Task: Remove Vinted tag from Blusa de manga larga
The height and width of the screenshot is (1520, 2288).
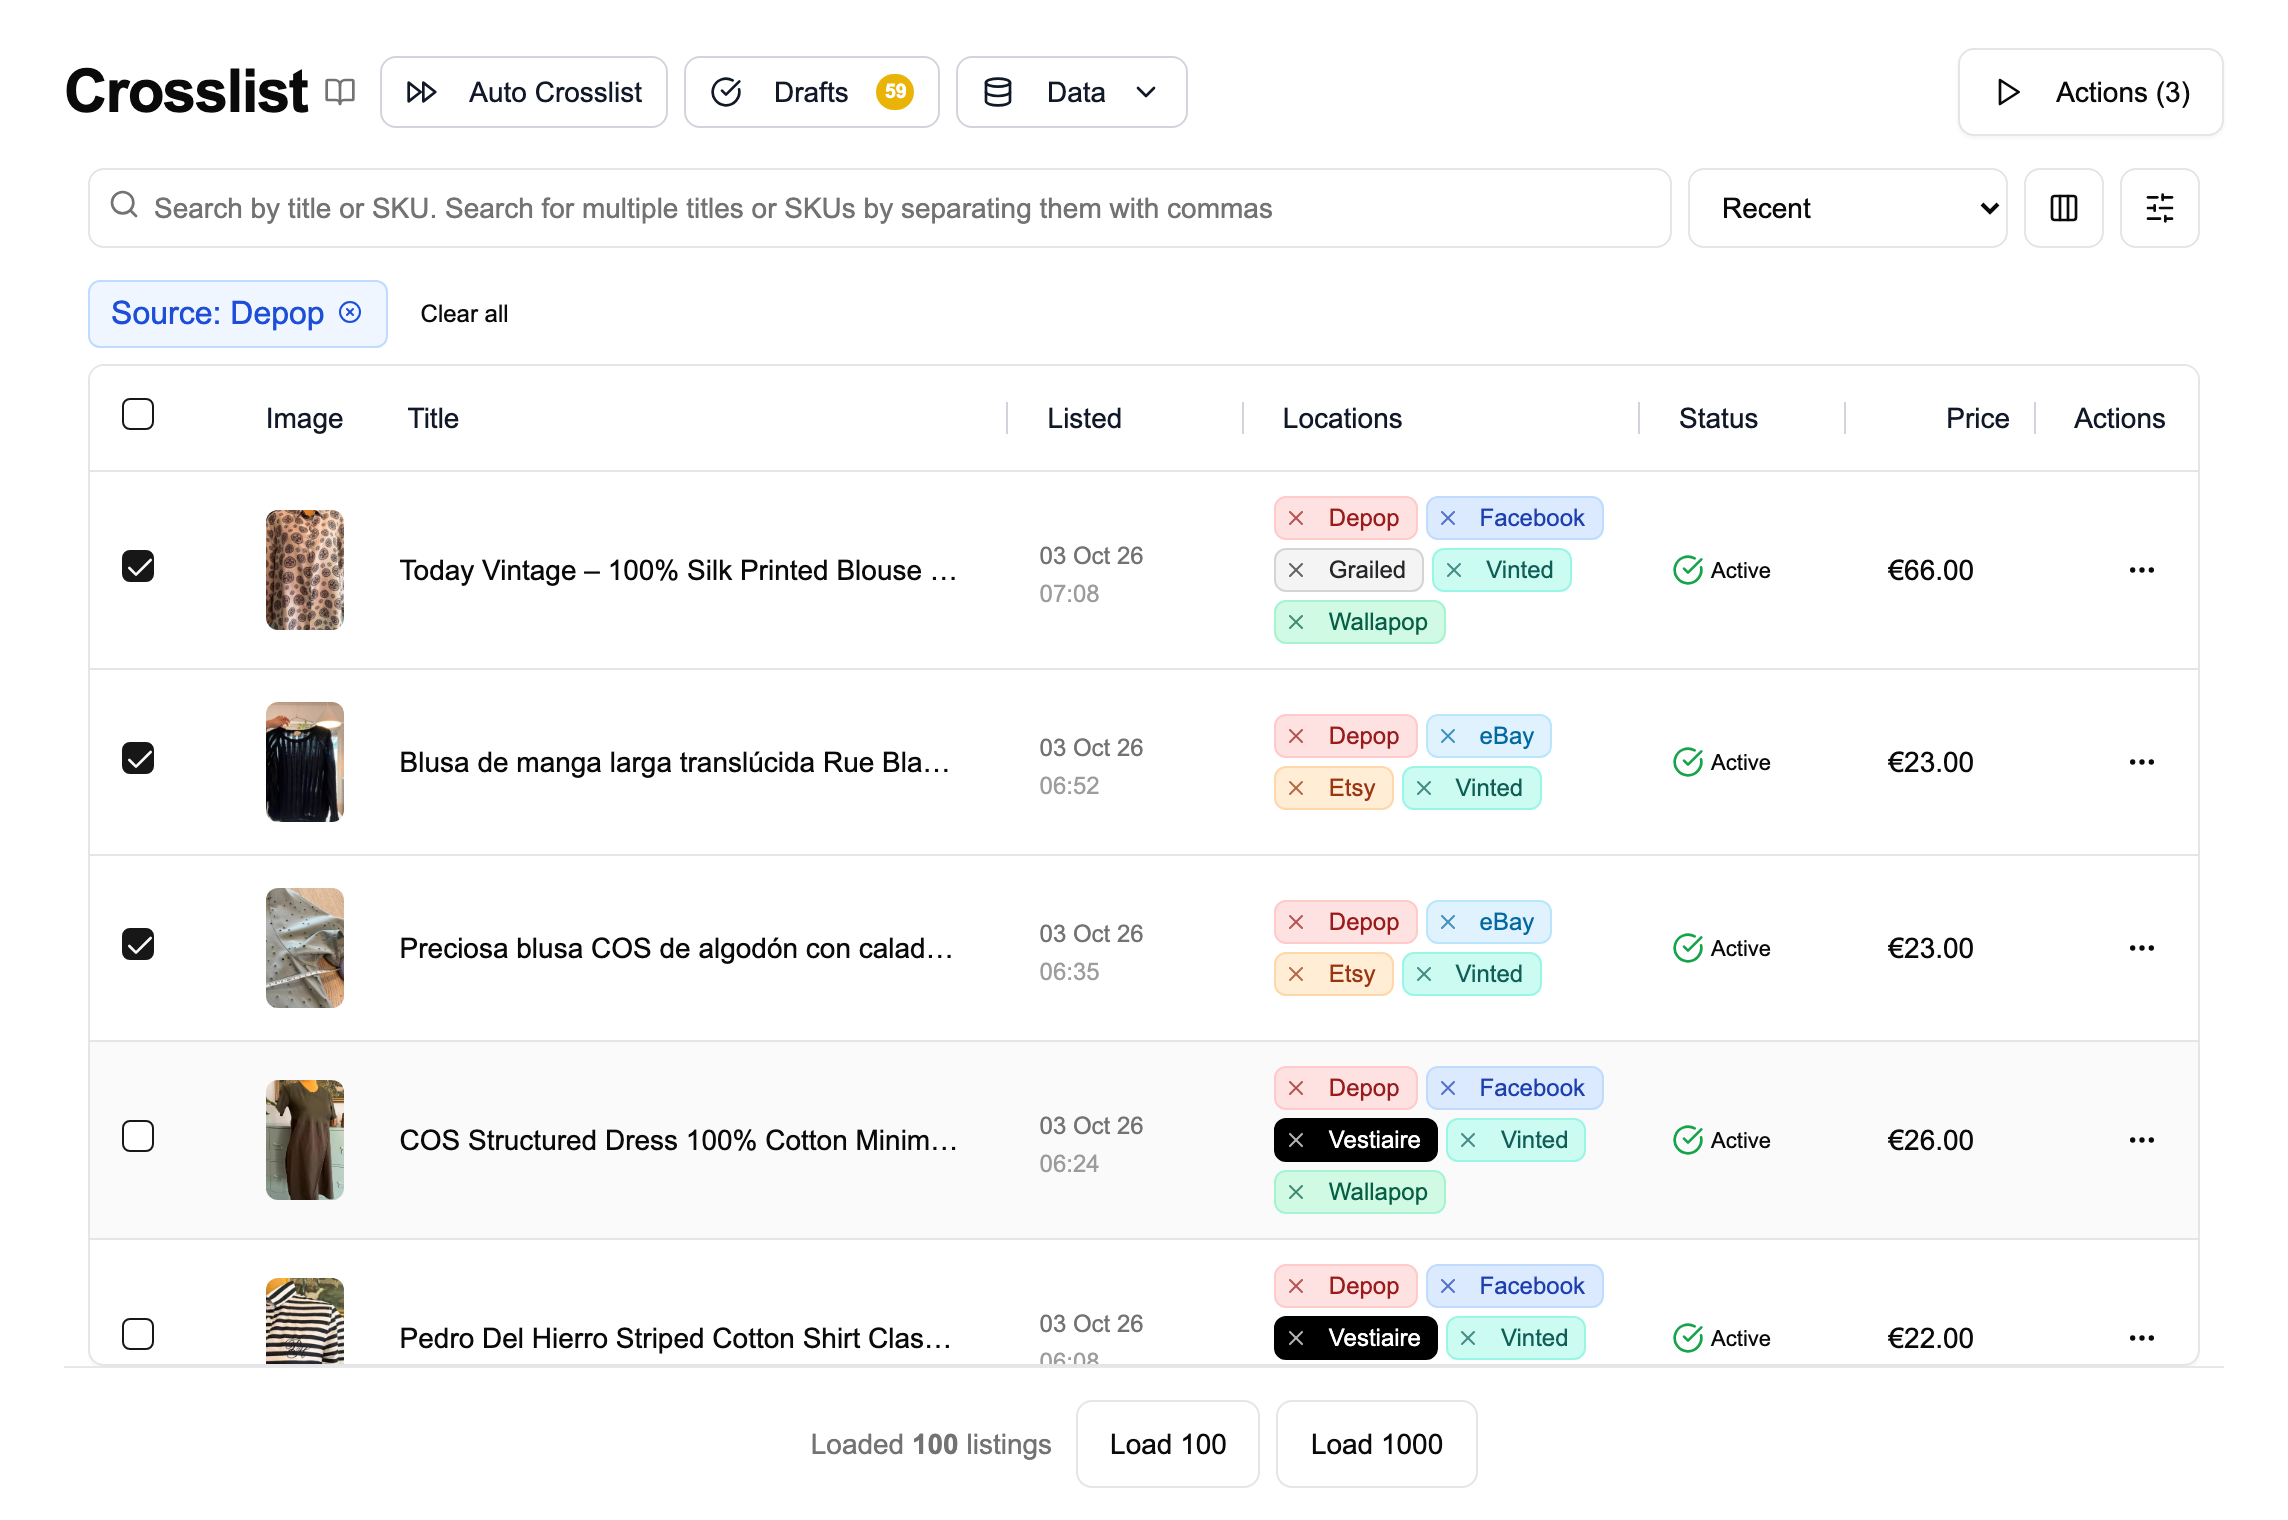Action: pos(1423,788)
